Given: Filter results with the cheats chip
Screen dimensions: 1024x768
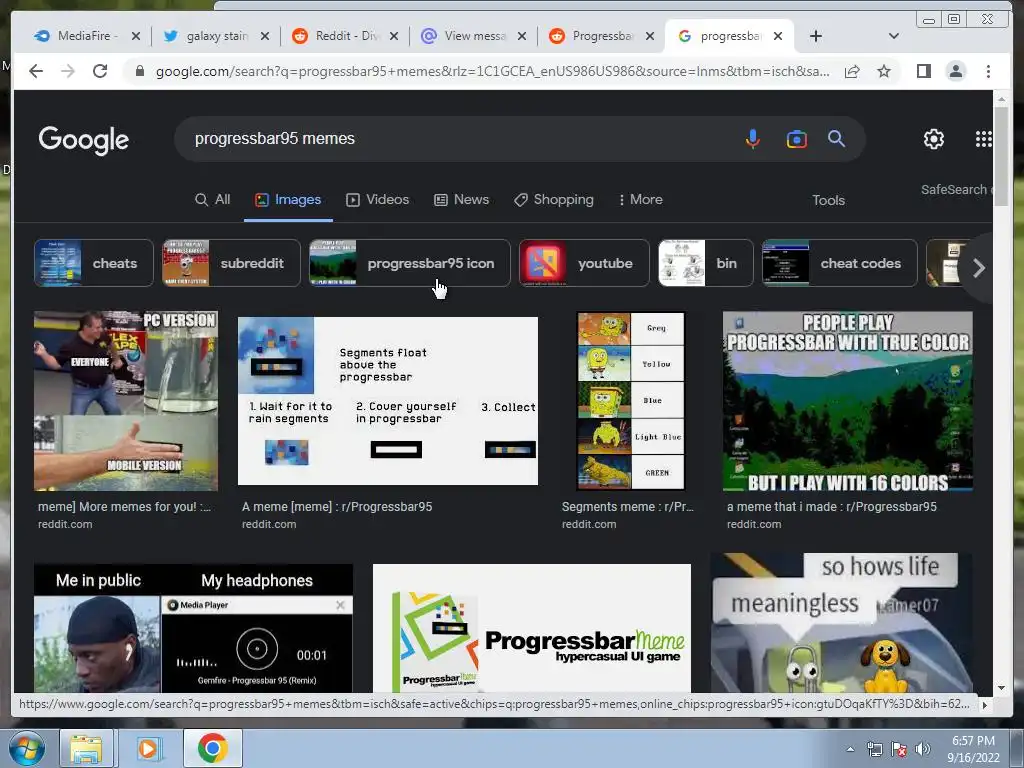Looking at the screenshot, I should tap(93, 263).
